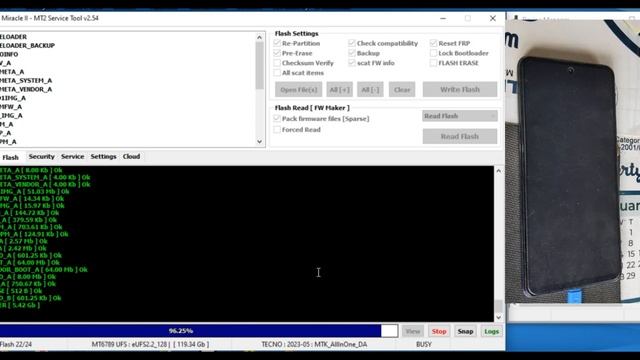The width and height of the screenshot is (640, 360).
Task: Switch to the Flash tab
Action: (x=11, y=157)
